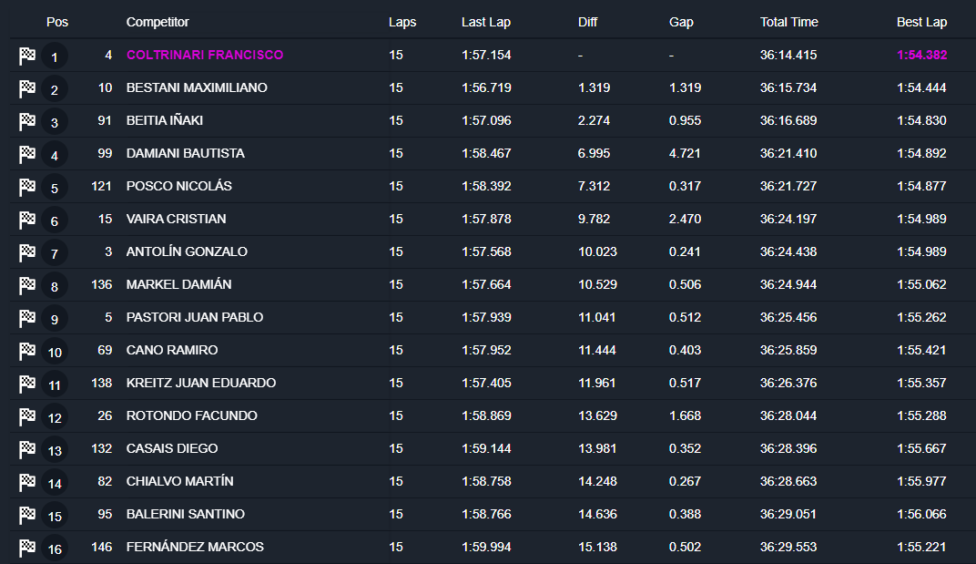Select the checkered flag on Markel Damián's row
Screen dimensions: 976x564
click(27, 286)
